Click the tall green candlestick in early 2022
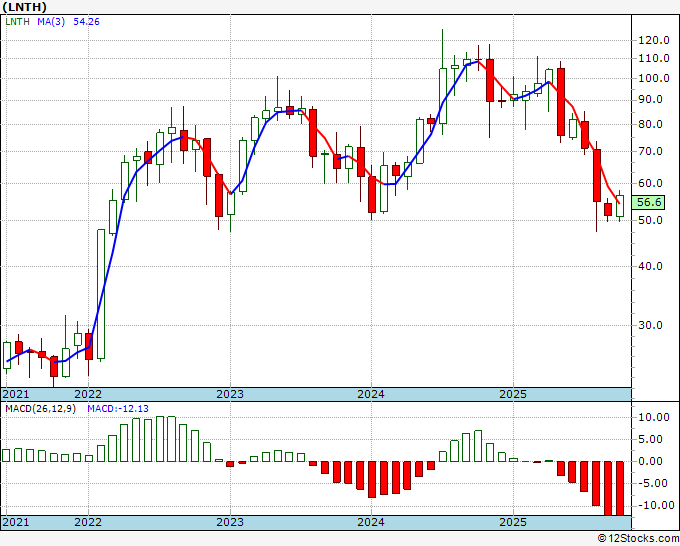Image resolution: width=680 pixels, height=546 pixels. point(101,294)
